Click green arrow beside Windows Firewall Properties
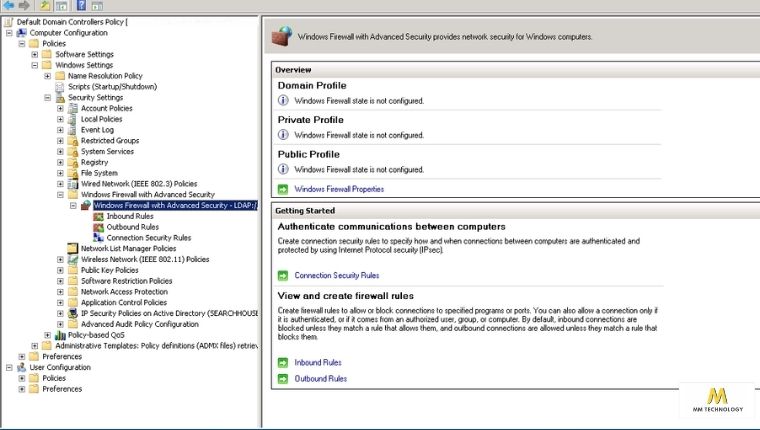The image size is (760, 430). (x=283, y=189)
